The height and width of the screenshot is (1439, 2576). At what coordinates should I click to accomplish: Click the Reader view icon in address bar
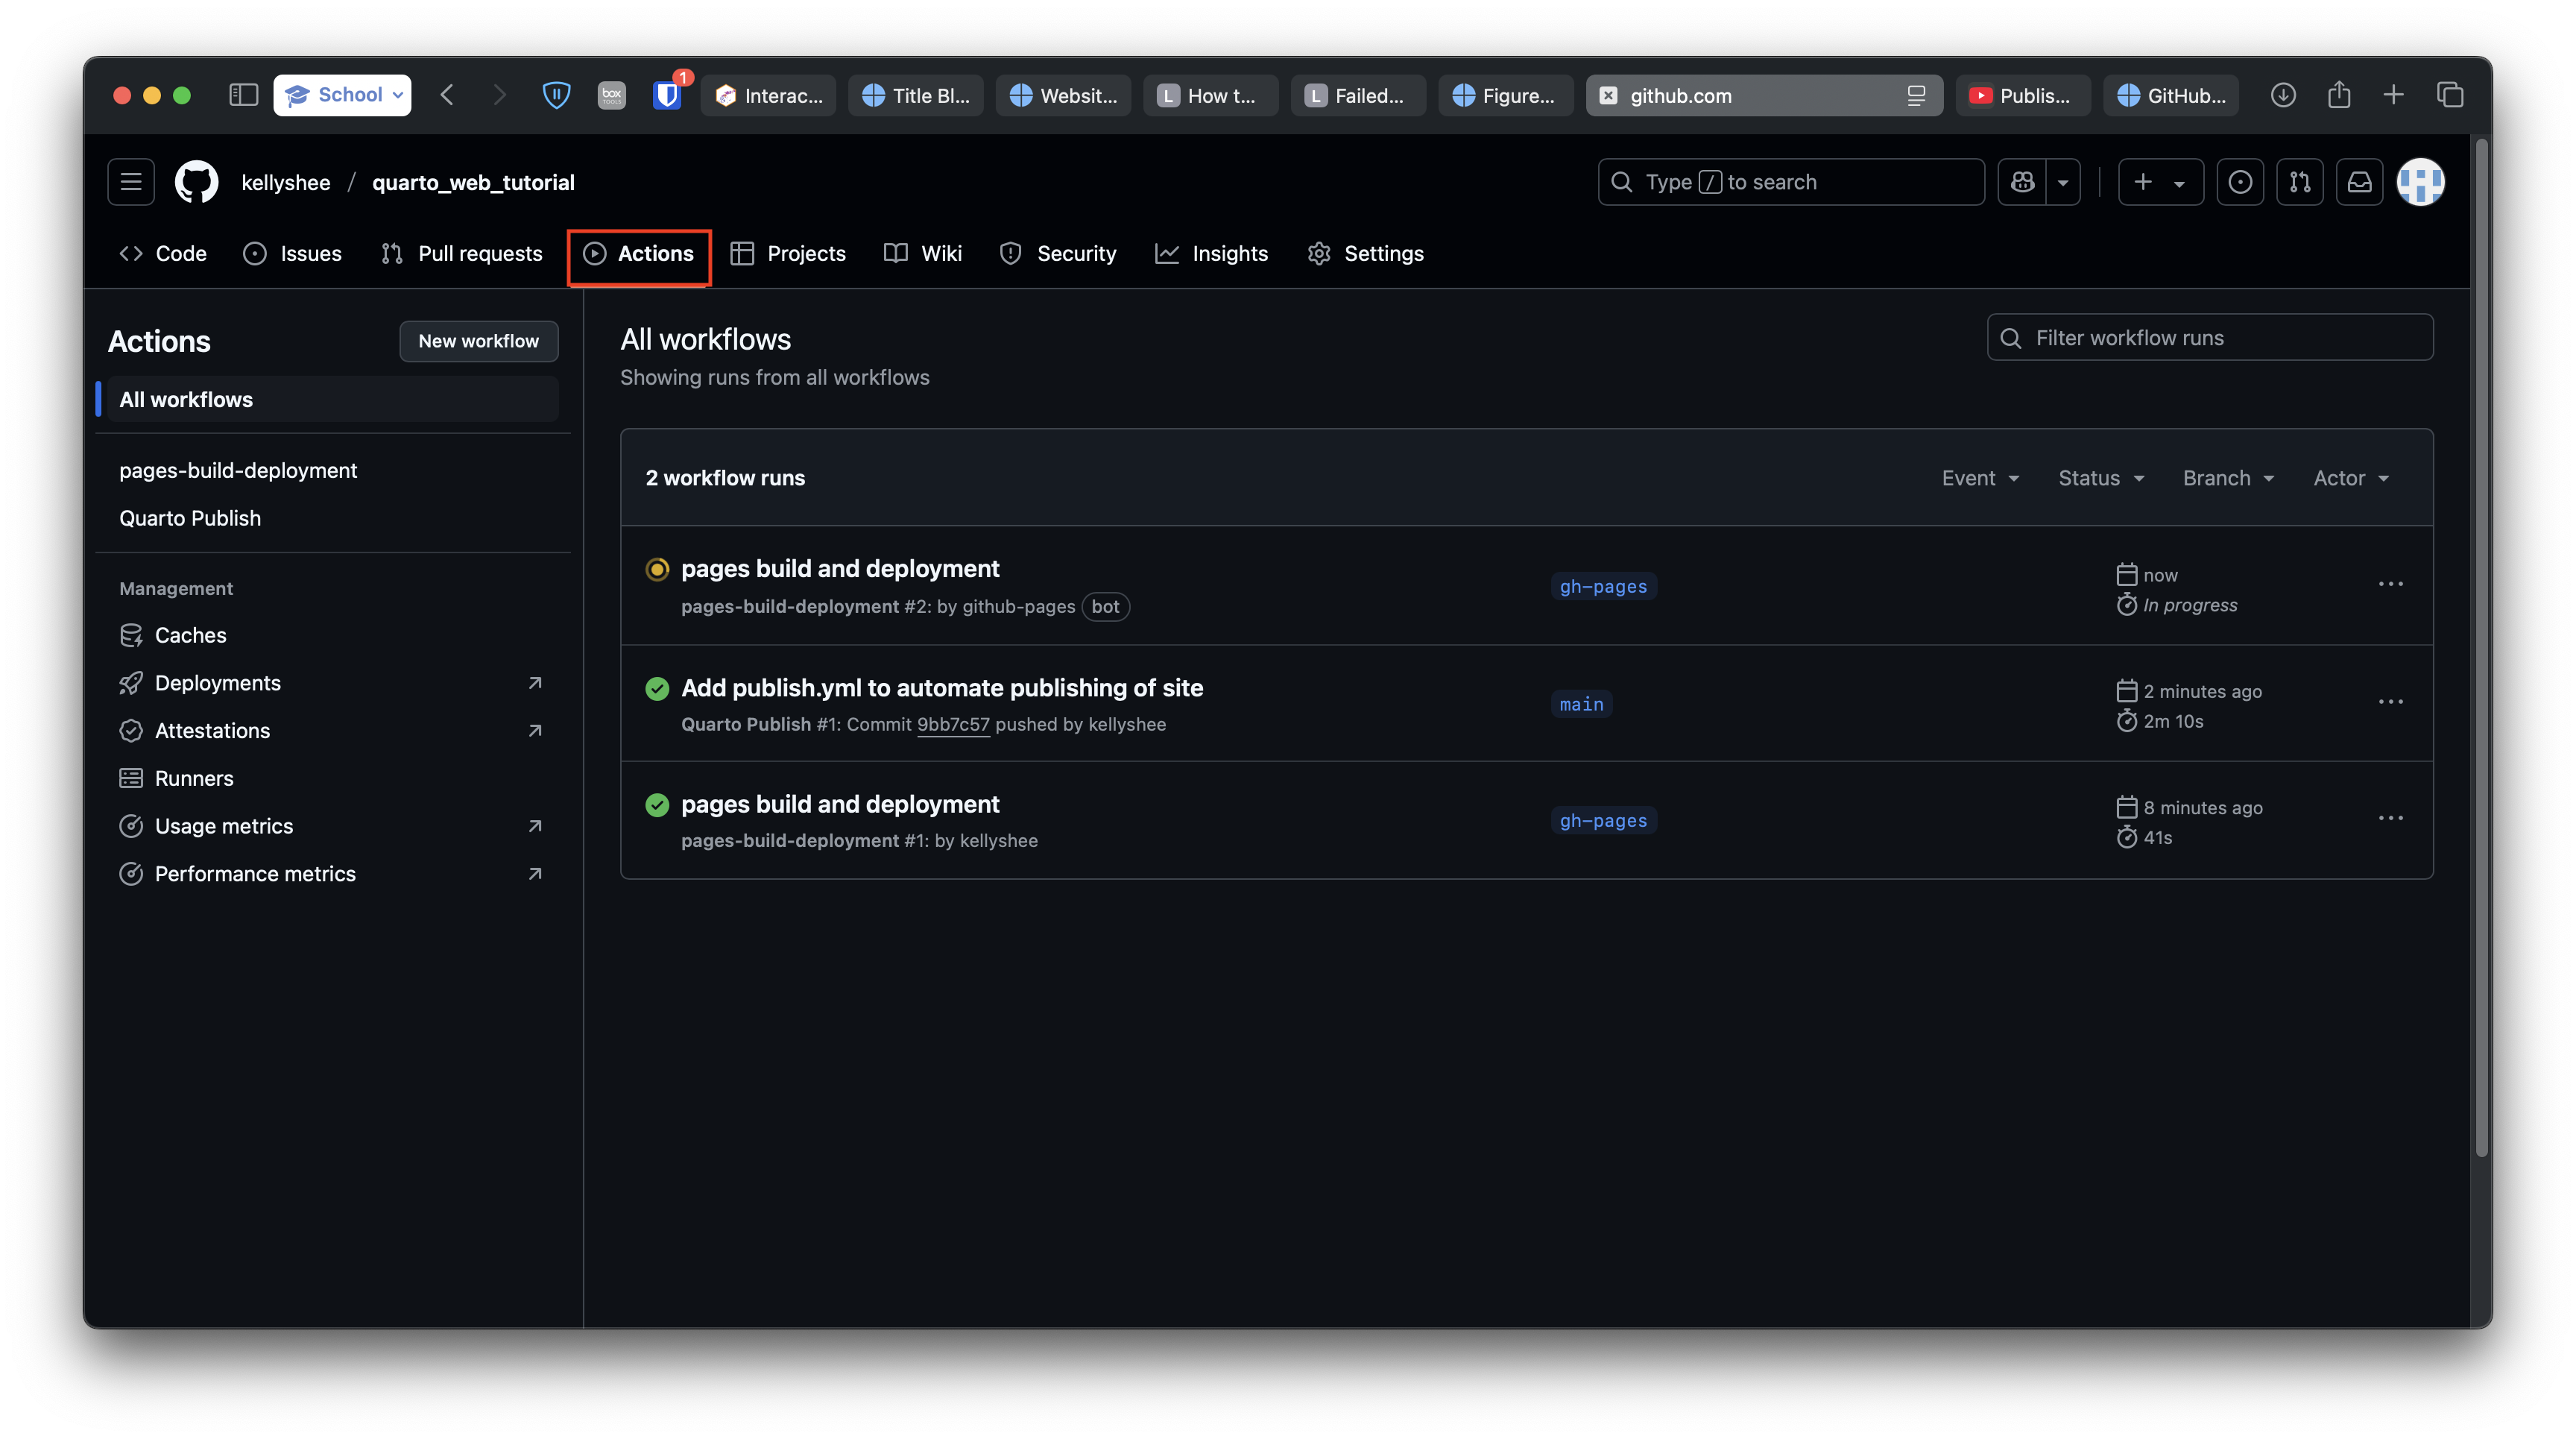[1916, 95]
